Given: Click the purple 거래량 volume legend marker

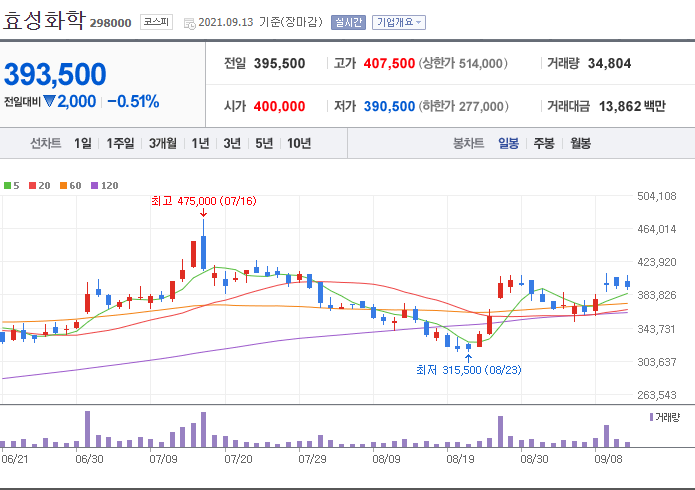Looking at the screenshot, I should tap(651, 417).
